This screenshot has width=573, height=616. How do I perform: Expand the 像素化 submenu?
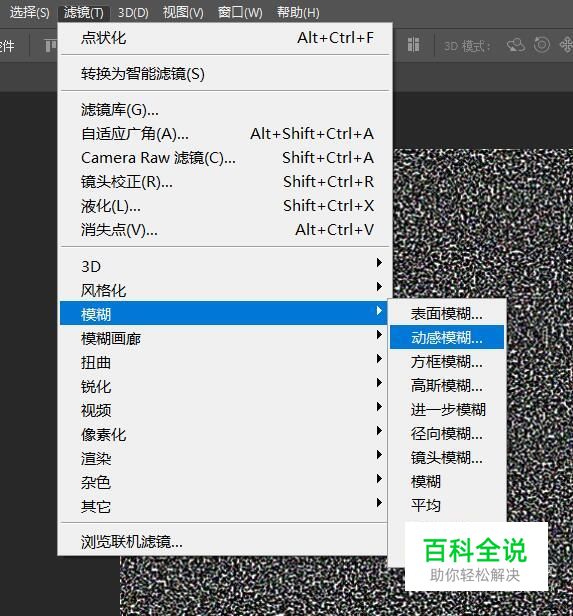(x=223, y=434)
